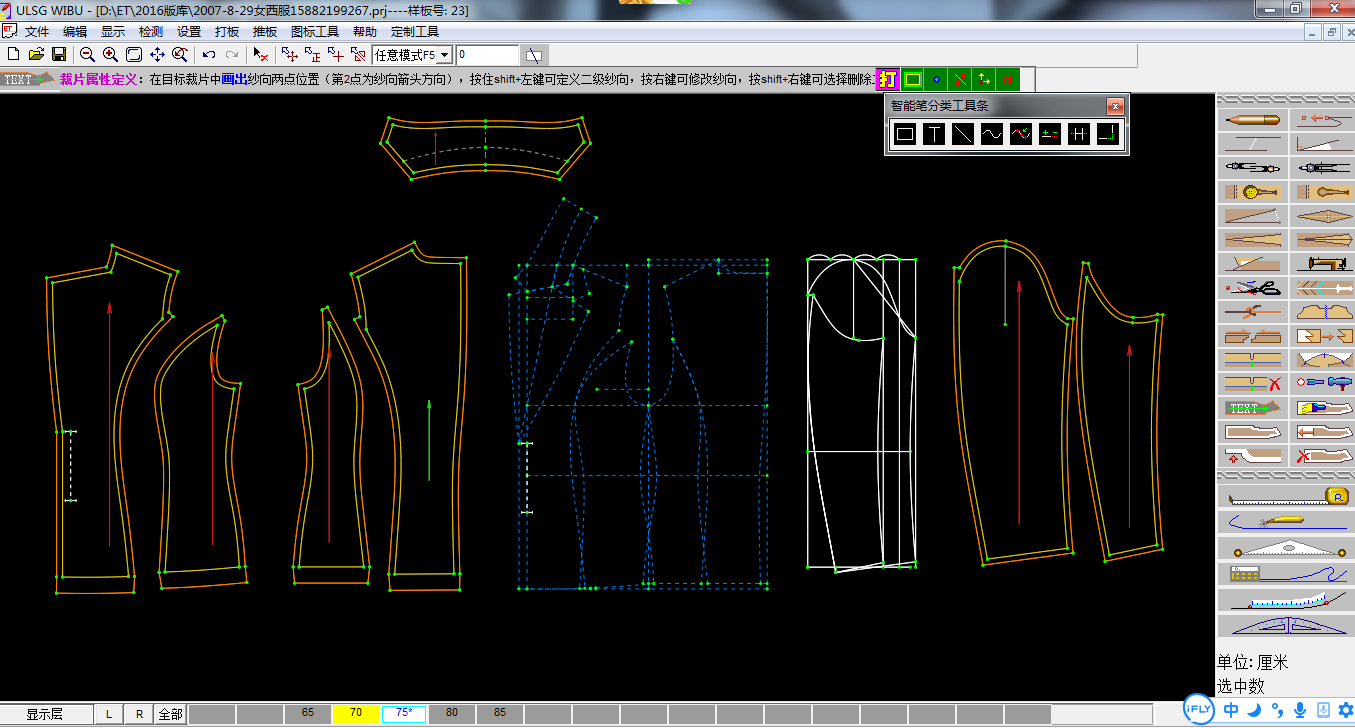Close the 智能笔分类工具条 floating panel
This screenshot has height=728, width=1355.
pyautogui.click(x=1114, y=106)
